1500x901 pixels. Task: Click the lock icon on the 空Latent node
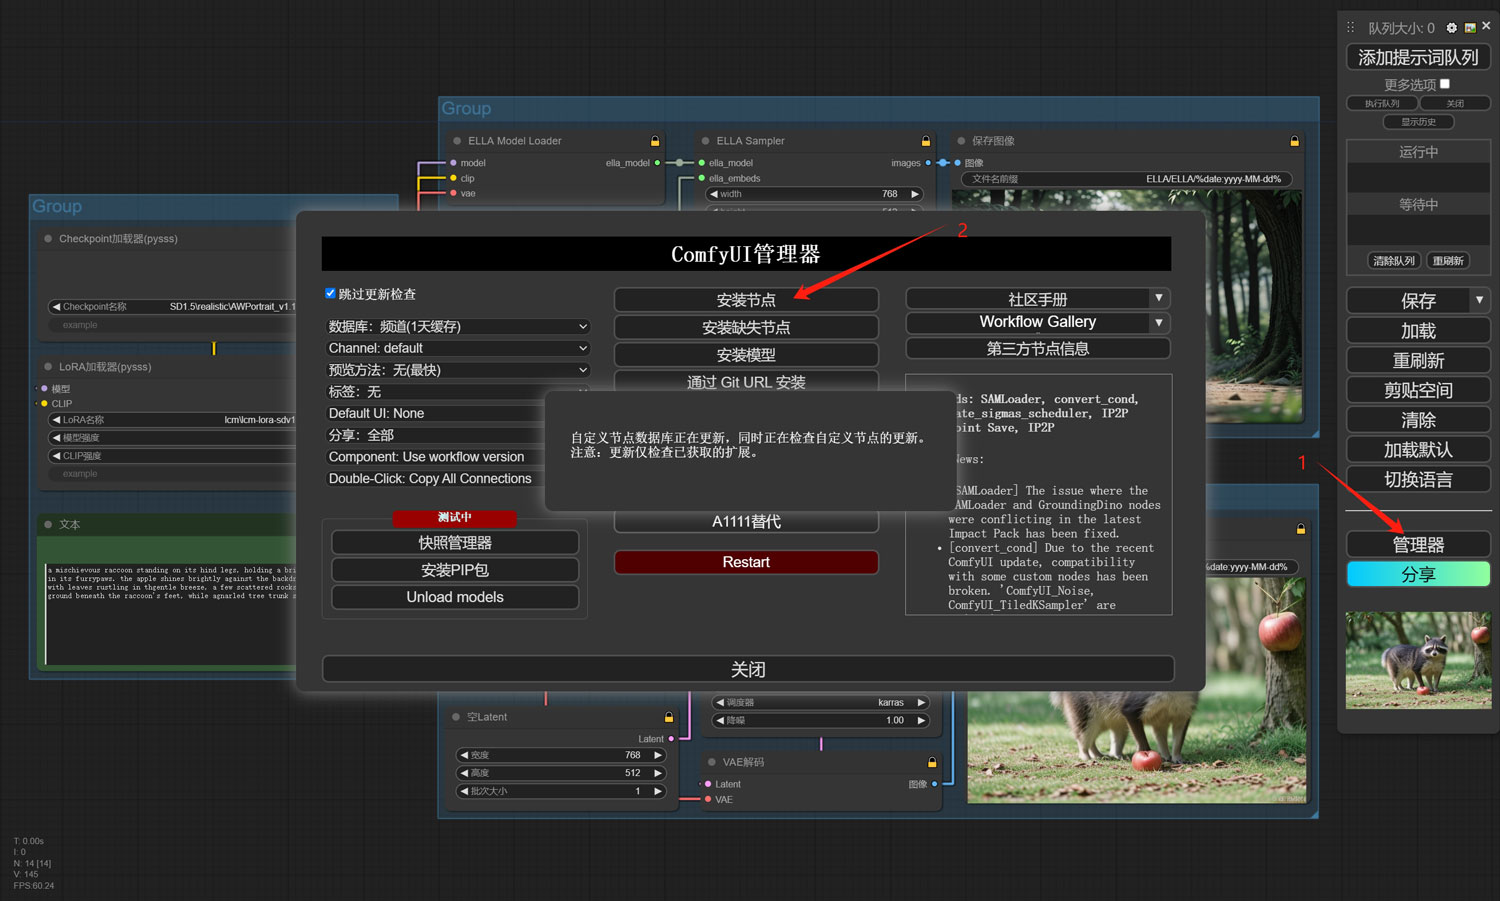pyautogui.click(x=667, y=717)
